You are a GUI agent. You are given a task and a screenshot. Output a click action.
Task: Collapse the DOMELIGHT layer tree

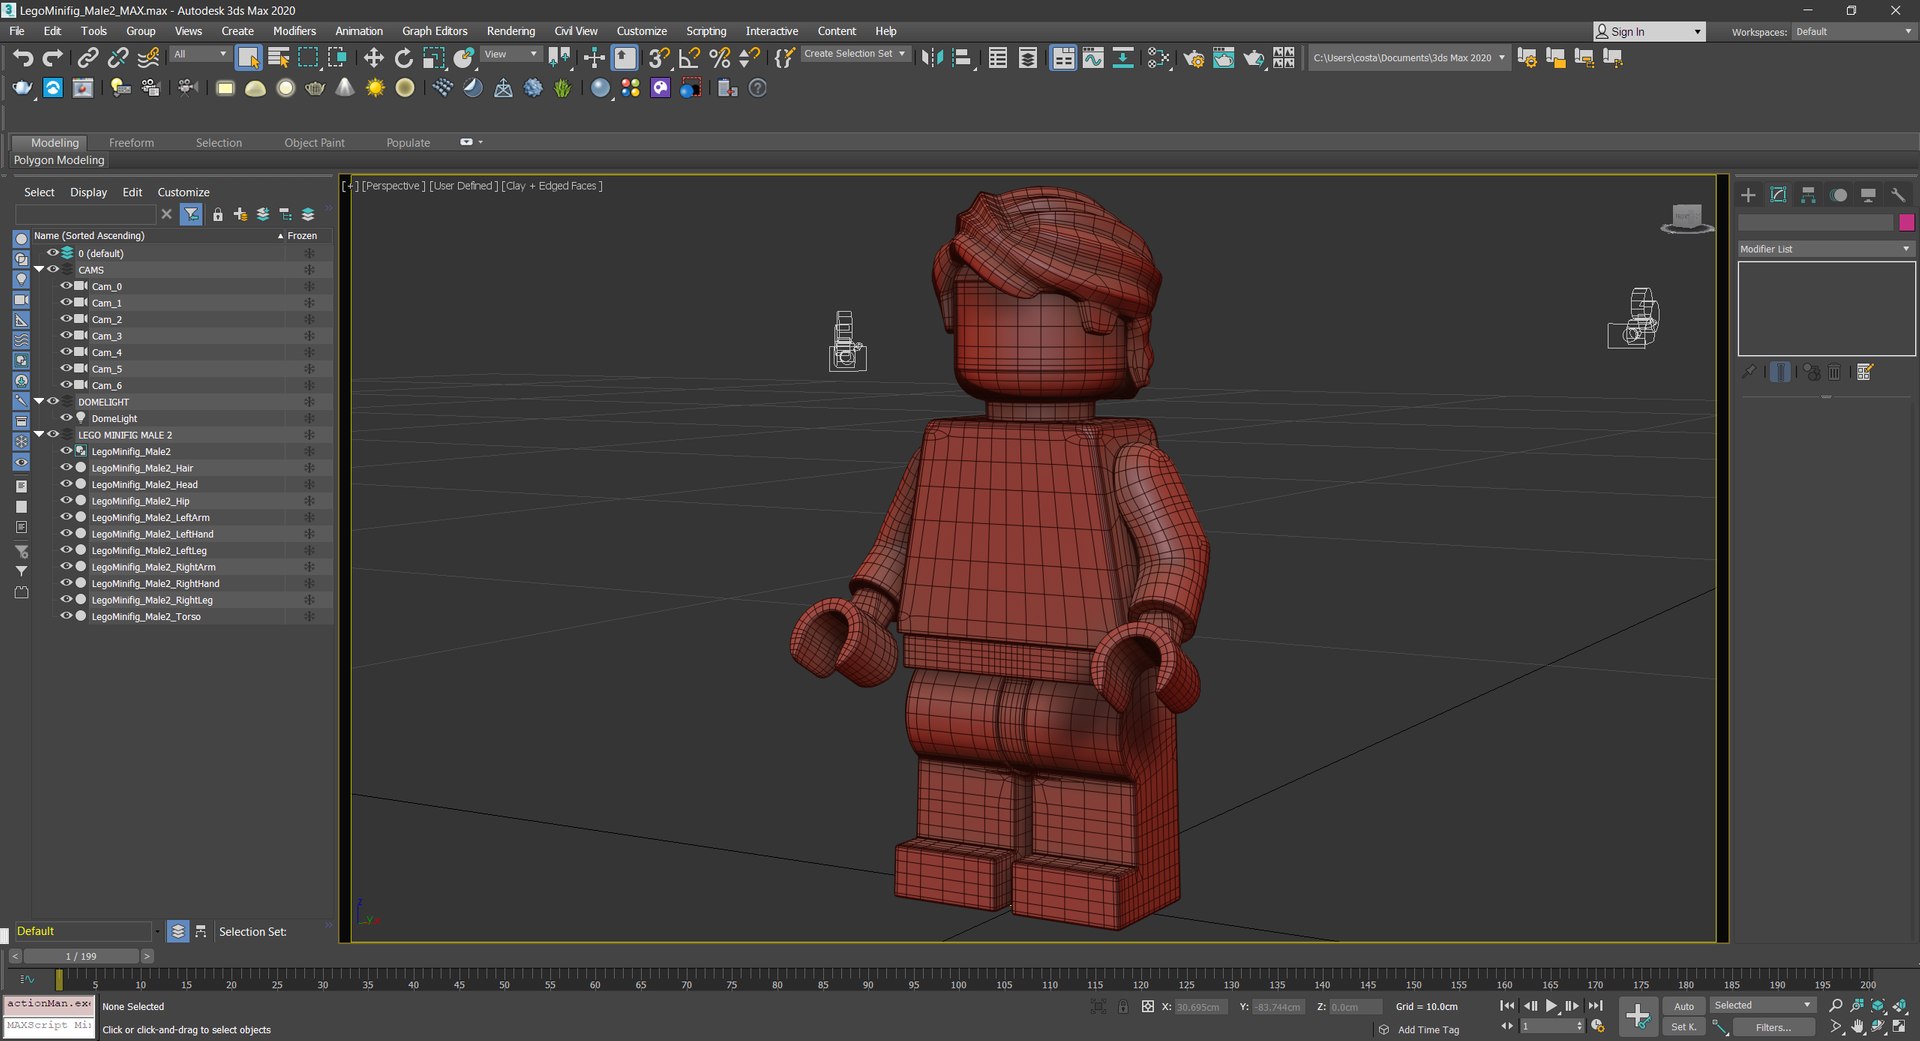39,401
